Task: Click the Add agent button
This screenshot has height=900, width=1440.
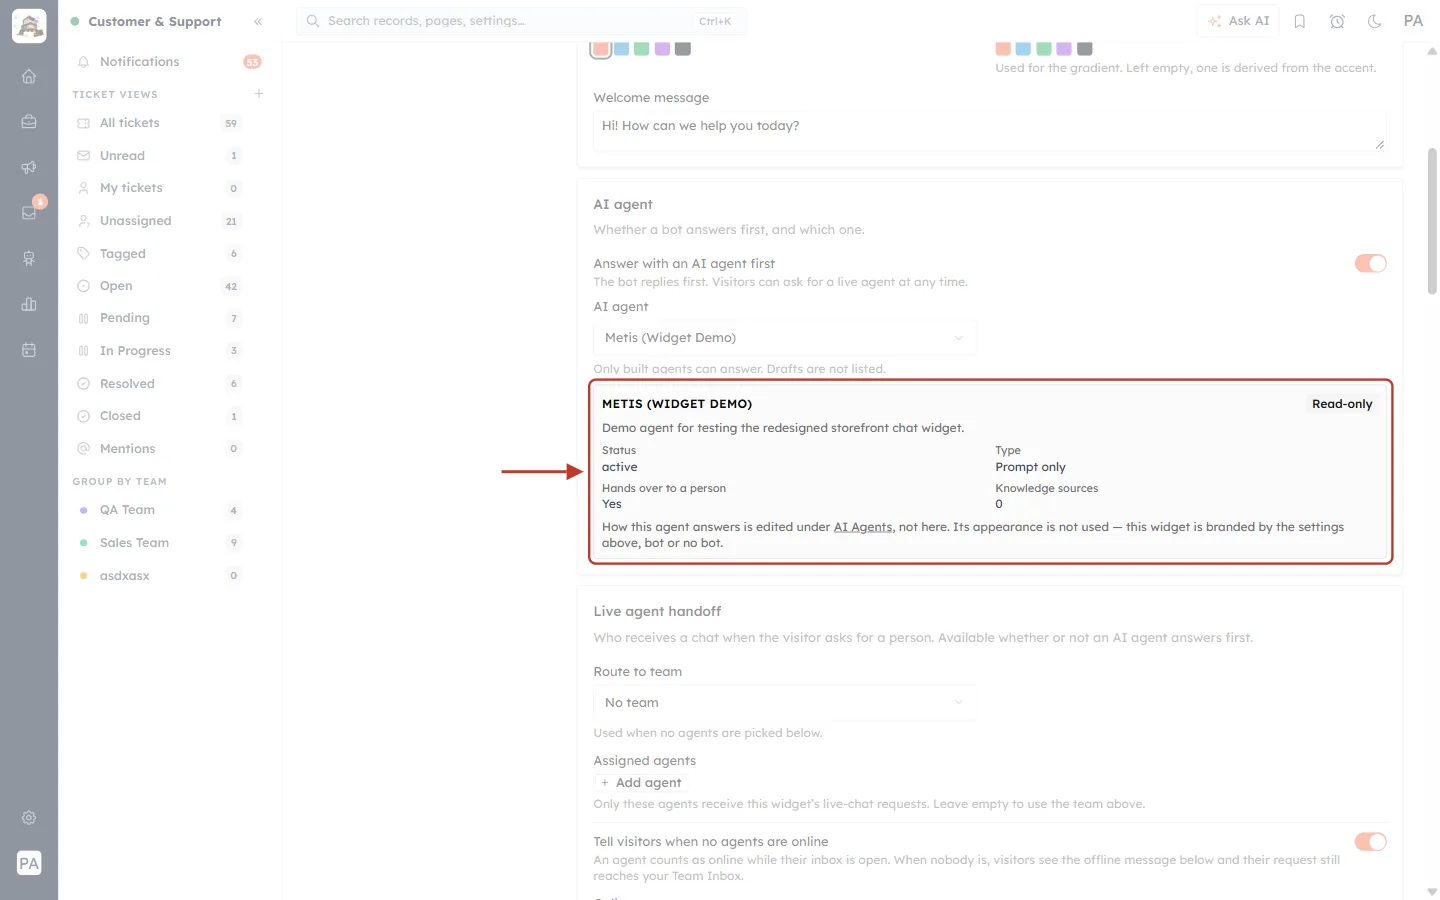Action: point(641,783)
